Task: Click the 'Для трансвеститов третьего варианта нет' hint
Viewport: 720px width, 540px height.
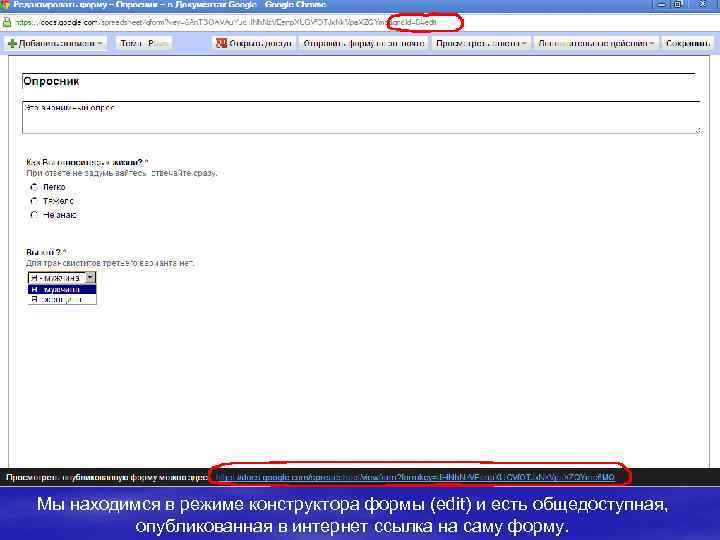Action: tap(110, 263)
